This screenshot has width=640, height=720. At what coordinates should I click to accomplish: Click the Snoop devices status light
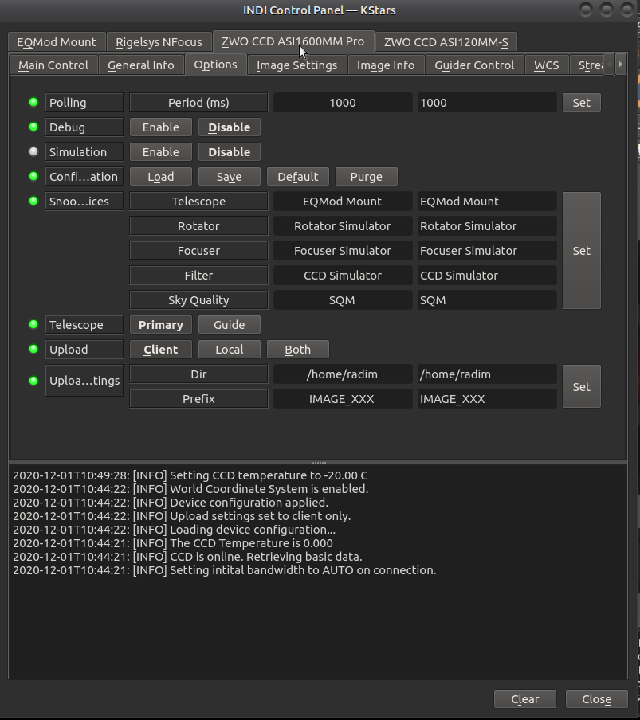tap(33, 201)
